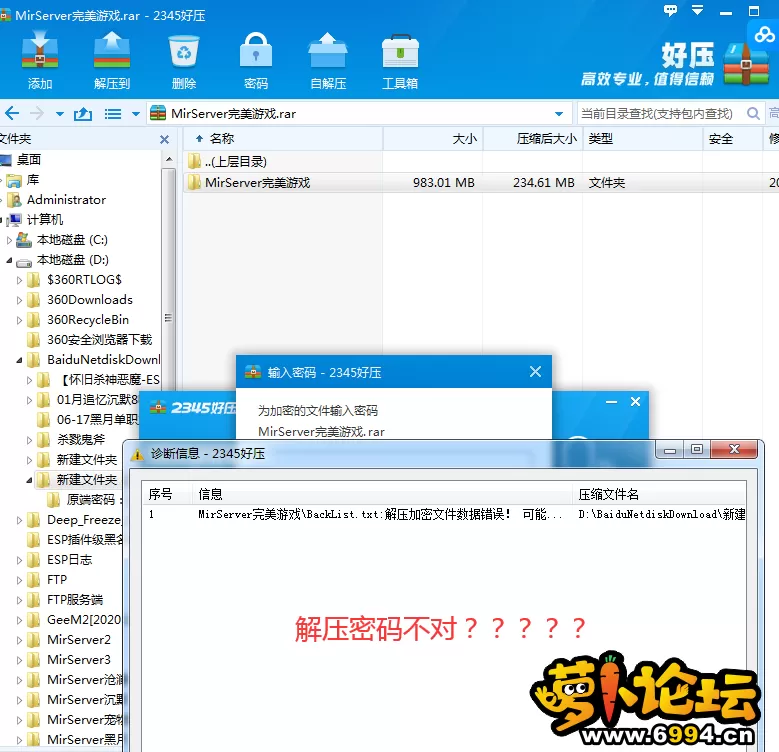Open the title bar menu triangle icon

698,10
